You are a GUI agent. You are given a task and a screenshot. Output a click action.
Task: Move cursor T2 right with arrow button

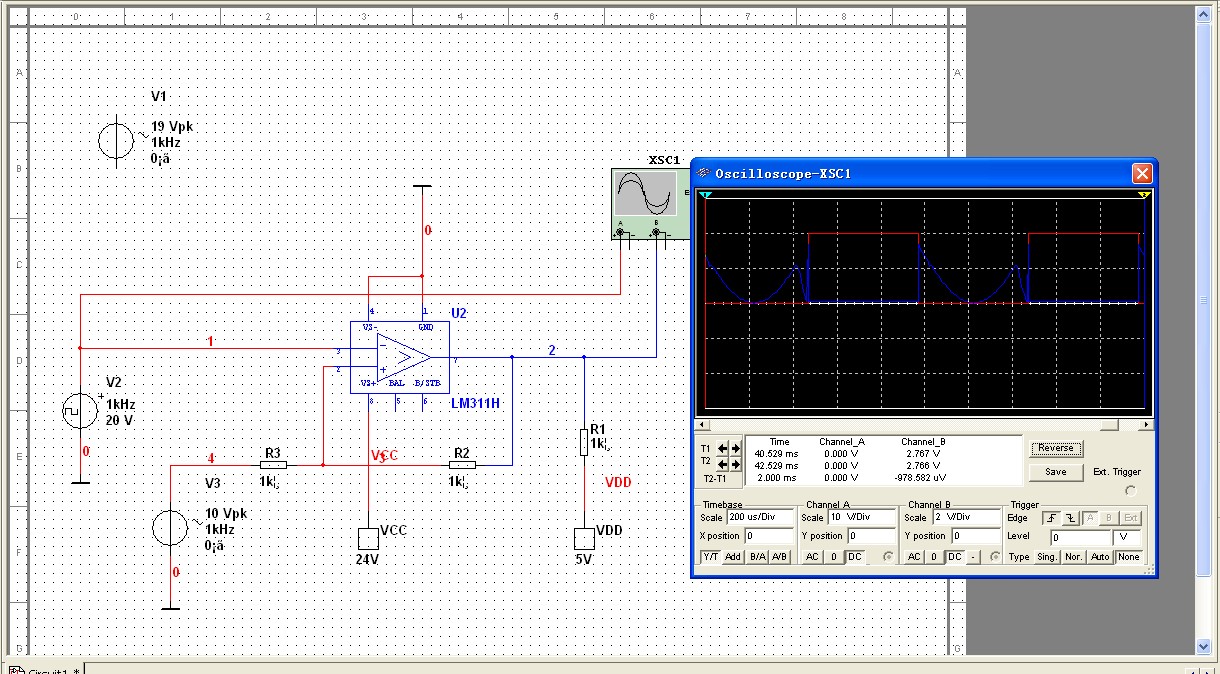(x=735, y=464)
